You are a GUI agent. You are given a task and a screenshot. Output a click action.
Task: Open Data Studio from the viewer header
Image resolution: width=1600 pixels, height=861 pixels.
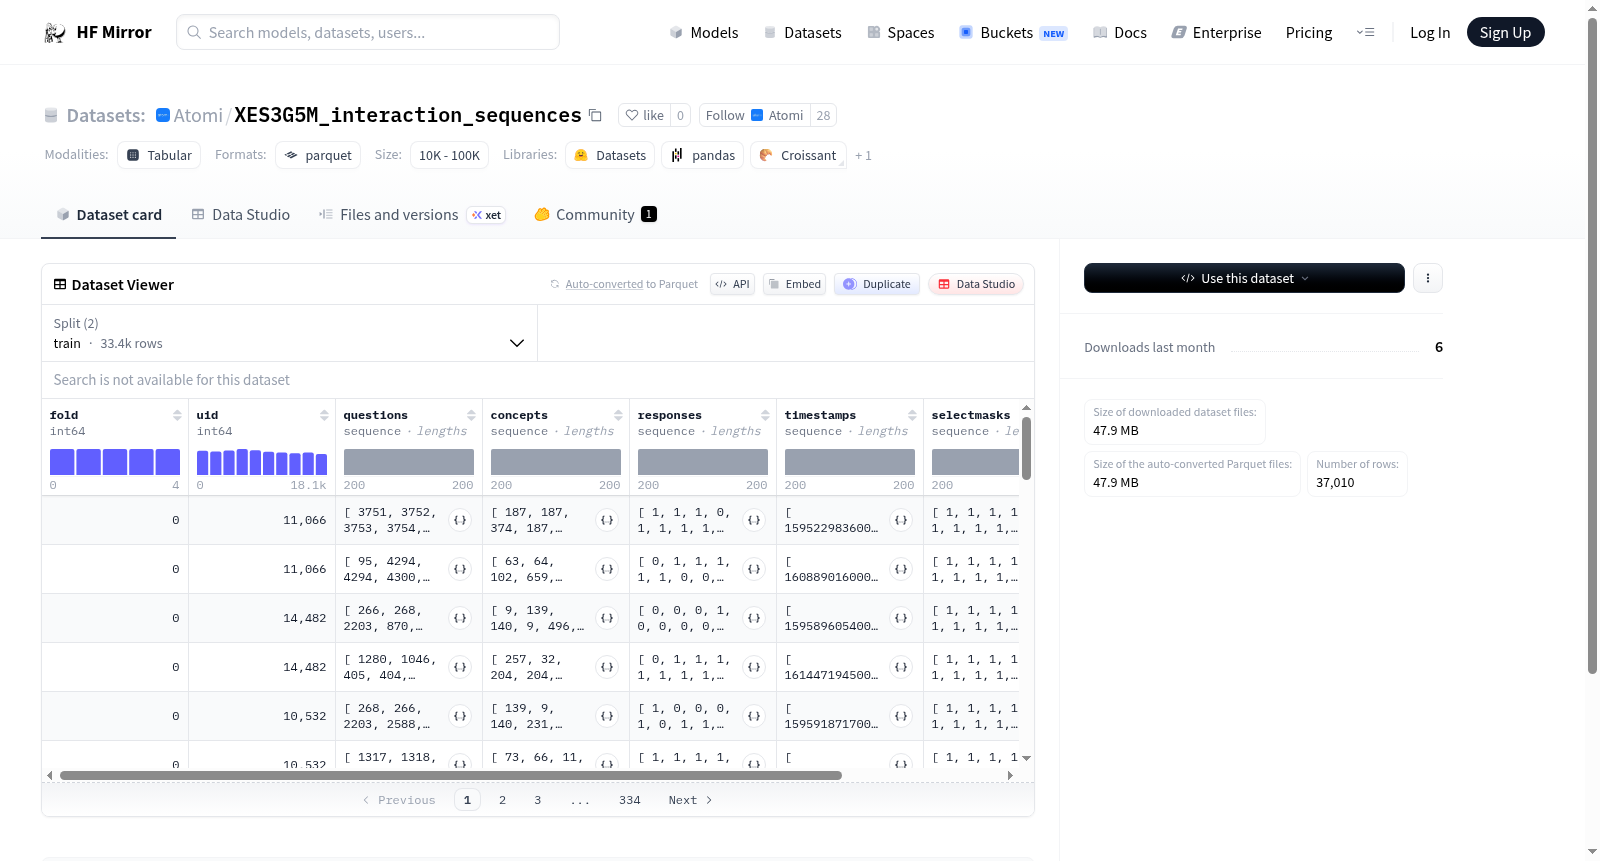click(x=976, y=284)
